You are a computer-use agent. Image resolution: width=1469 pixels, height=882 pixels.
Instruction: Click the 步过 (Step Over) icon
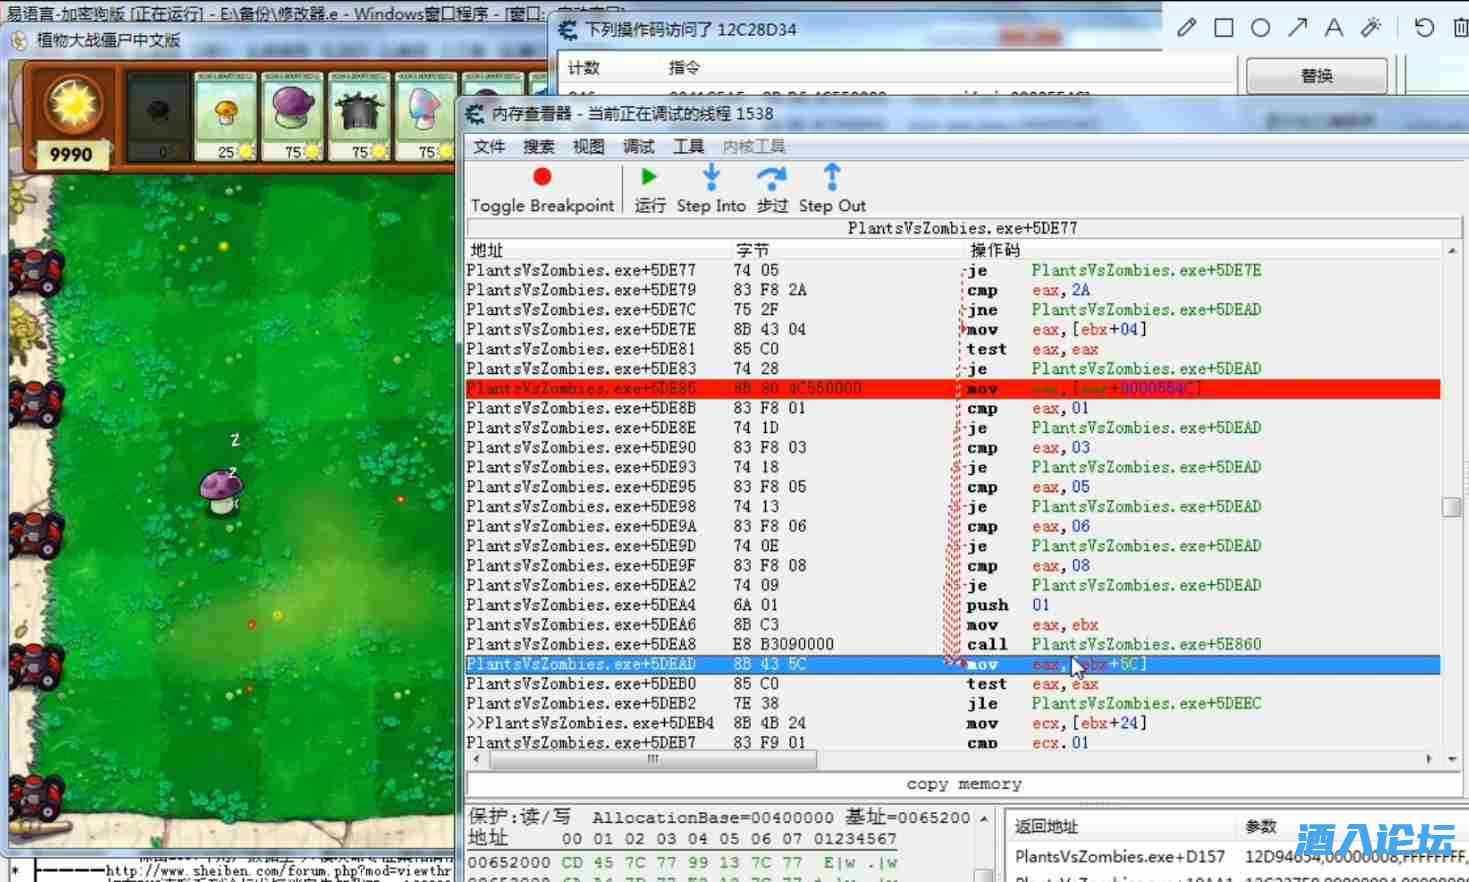pyautogui.click(x=771, y=178)
